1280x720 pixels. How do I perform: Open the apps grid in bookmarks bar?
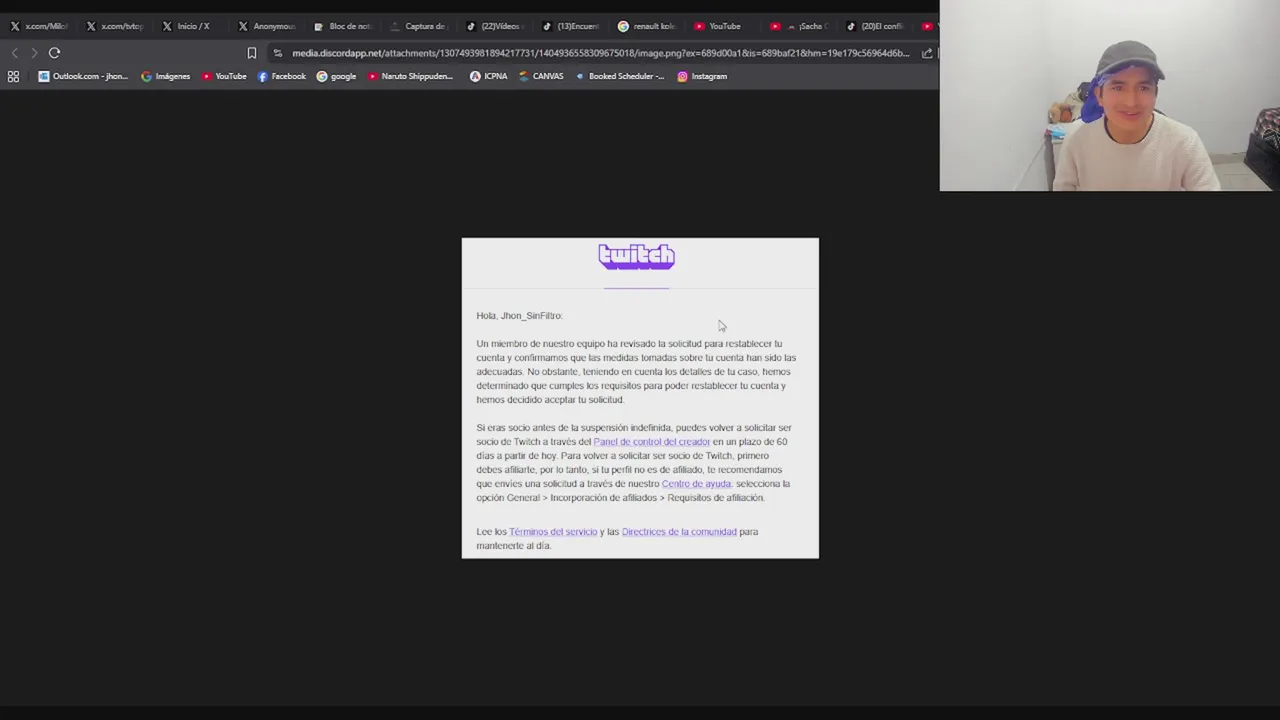(x=13, y=76)
